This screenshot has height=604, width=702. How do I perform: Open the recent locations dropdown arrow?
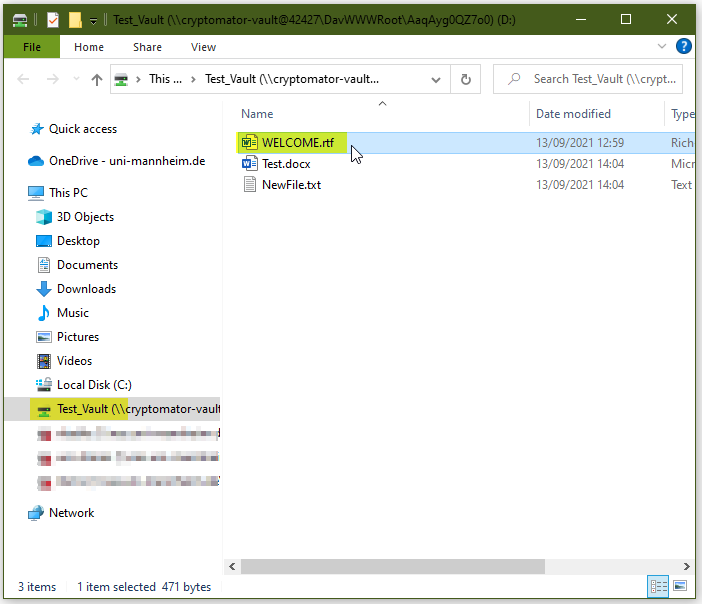pos(77,79)
